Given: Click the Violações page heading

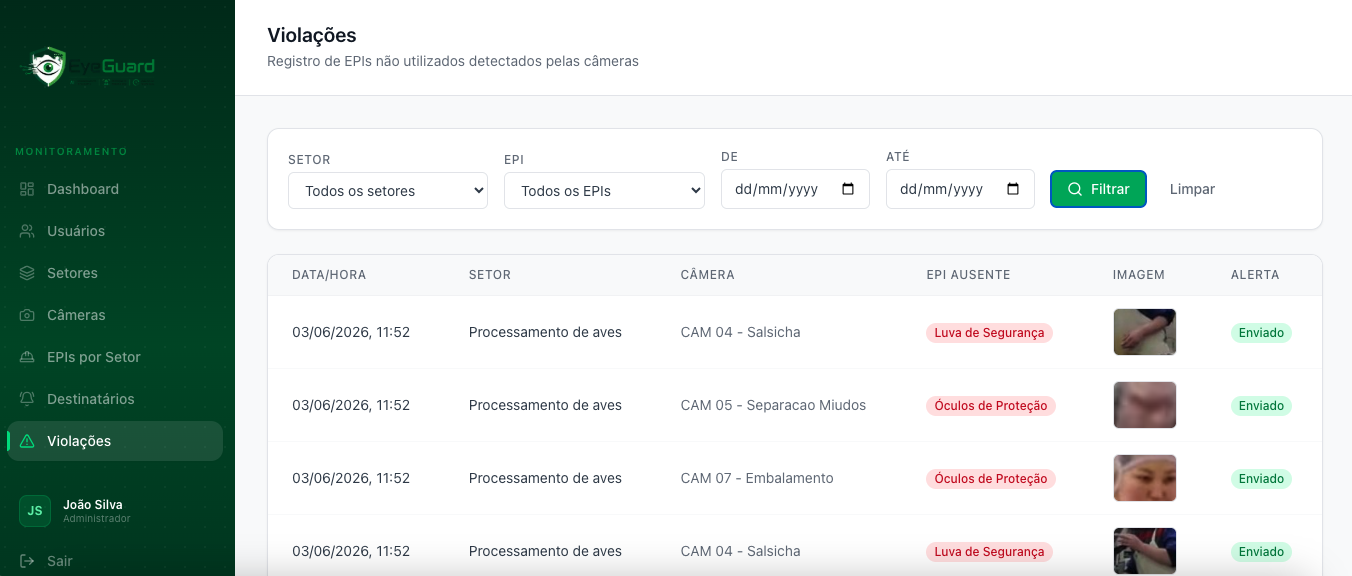Looking at the screenshot, I should (312, 35).
